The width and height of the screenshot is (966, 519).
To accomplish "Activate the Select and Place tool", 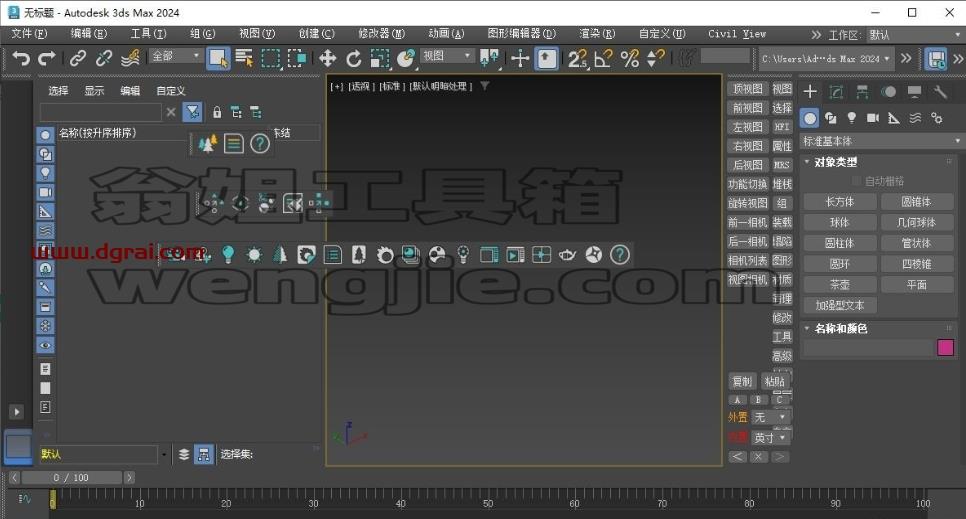I will tap(406, 59).
